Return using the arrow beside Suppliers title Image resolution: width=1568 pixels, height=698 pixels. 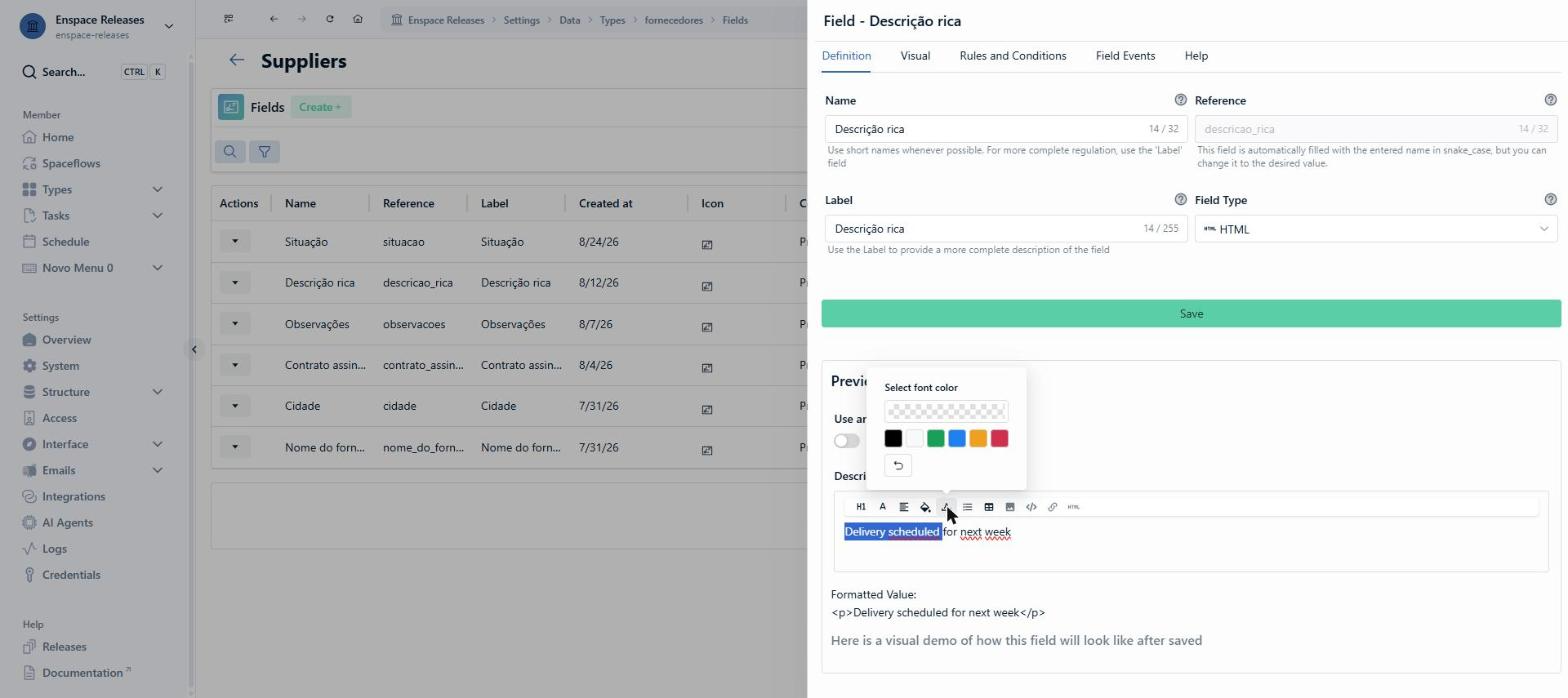[x=237, y=61]
